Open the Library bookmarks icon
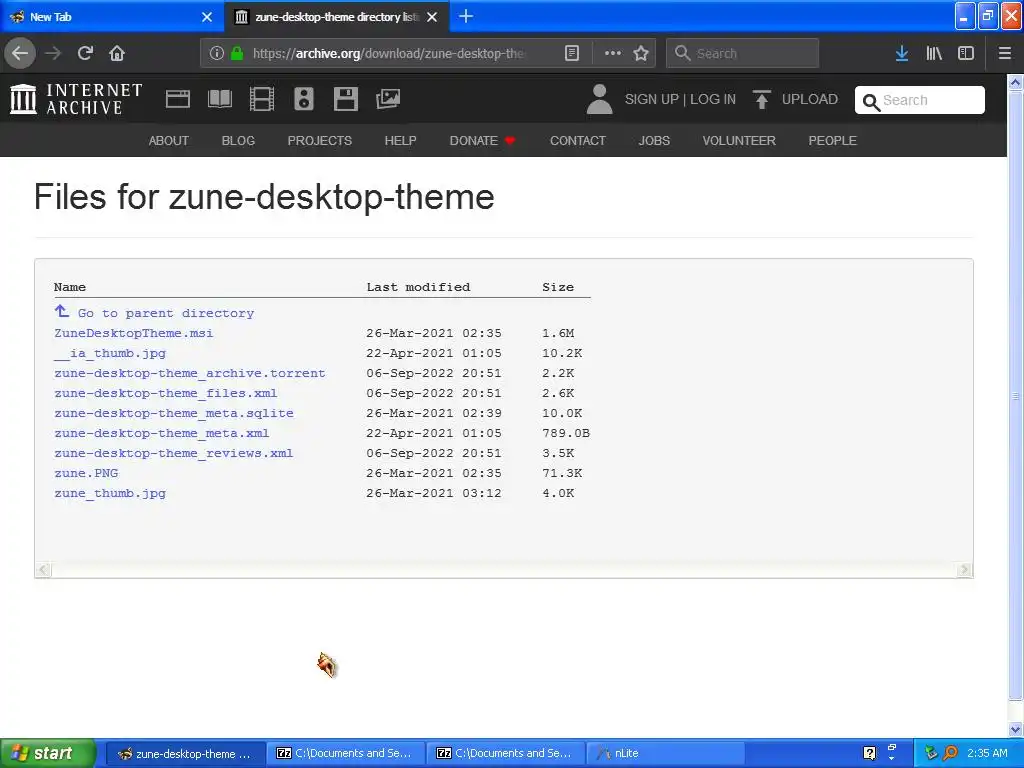Image resolution: width=1024 pixels, height=768 pixels. coord(934,53)
